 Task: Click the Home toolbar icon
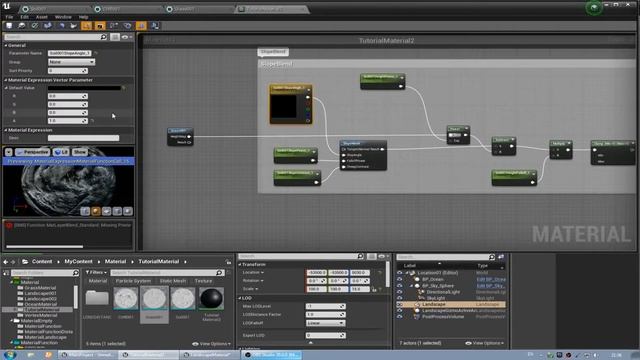(x=61, y=26)
